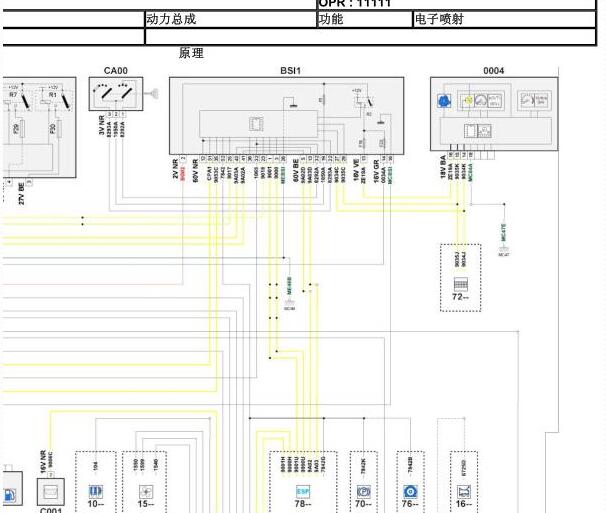Click the 动力总成 header cell
This screenshot has width=606, height=513.
pyautogui.click(x=231, y=19)
